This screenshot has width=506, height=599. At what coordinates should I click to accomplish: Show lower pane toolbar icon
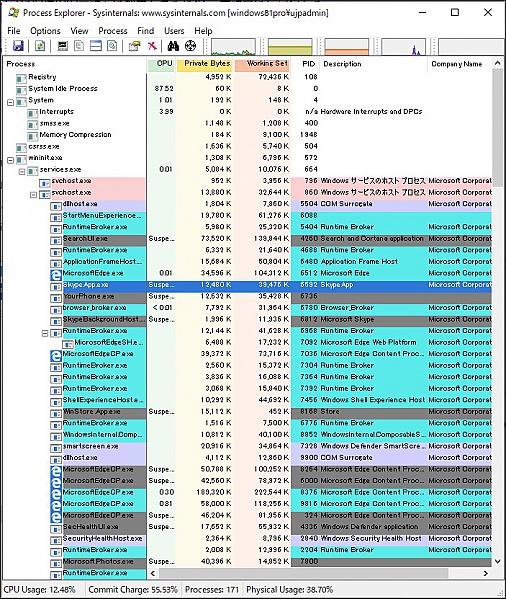pos(95,46)
